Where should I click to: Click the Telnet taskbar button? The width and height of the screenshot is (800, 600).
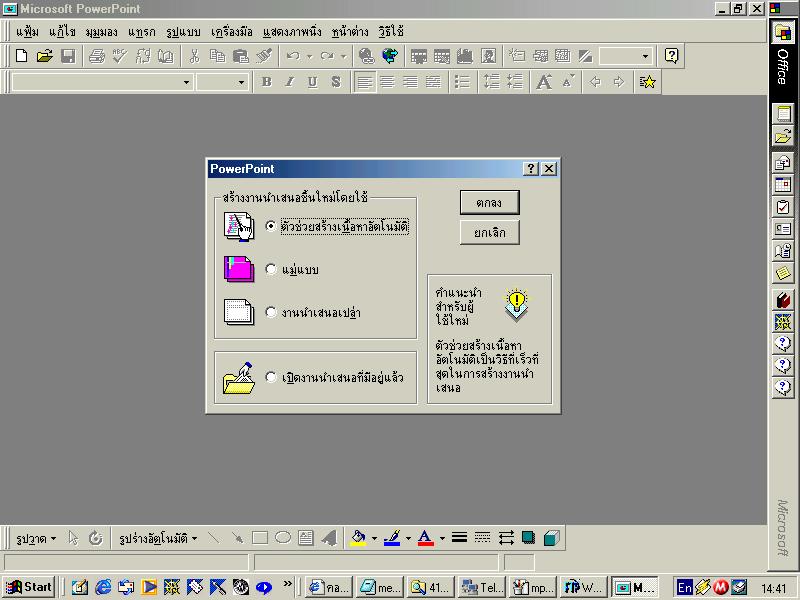click(x=481, y=588)
